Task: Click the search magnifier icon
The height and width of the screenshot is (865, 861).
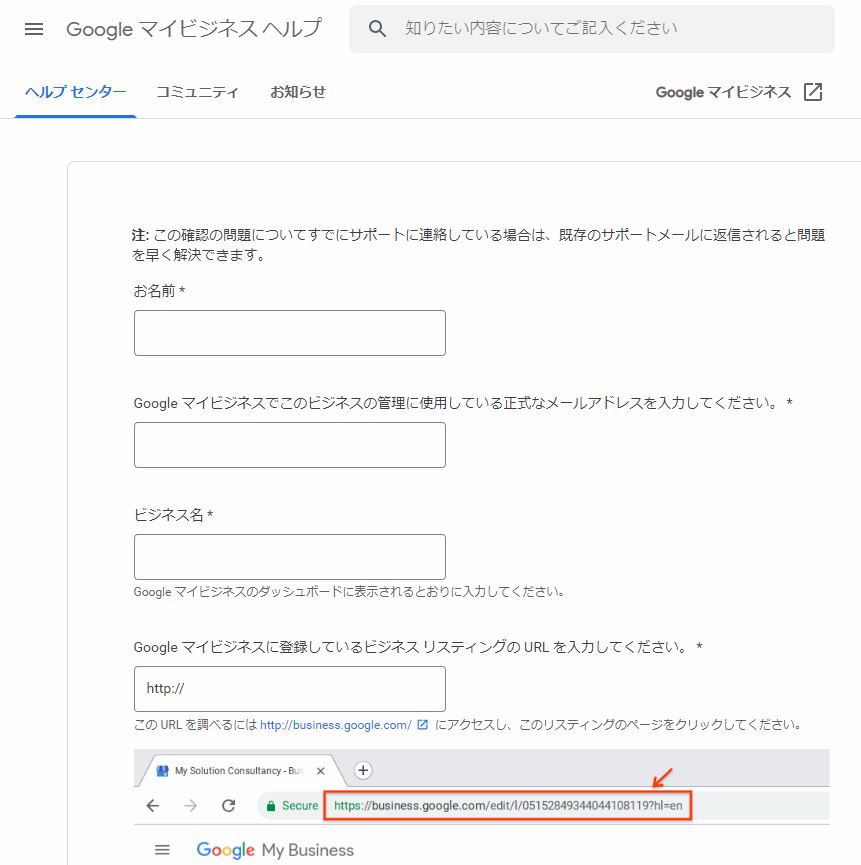Action: 377,29
